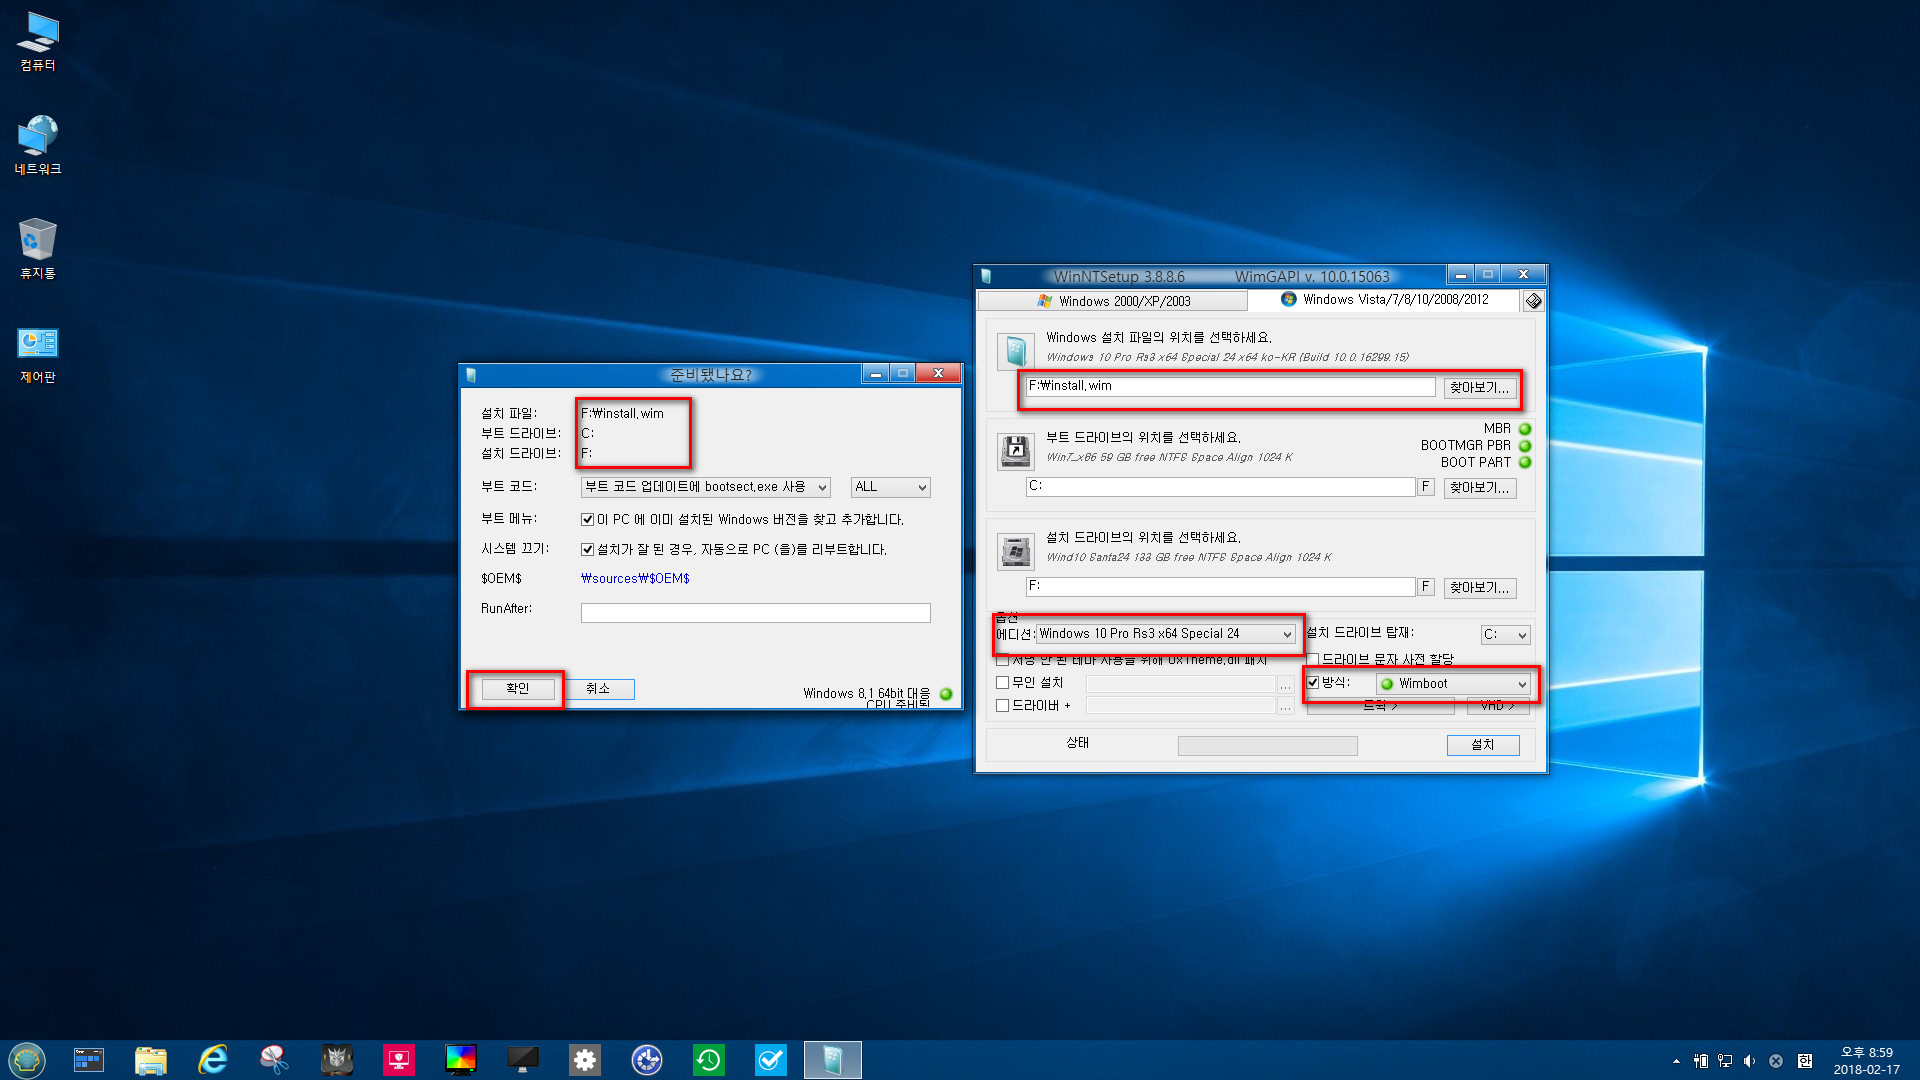The width and height of the screenshot is (1920, 1080).
Task: Click 찾아보기 next to install drive F:
Action: (1480, 588)
